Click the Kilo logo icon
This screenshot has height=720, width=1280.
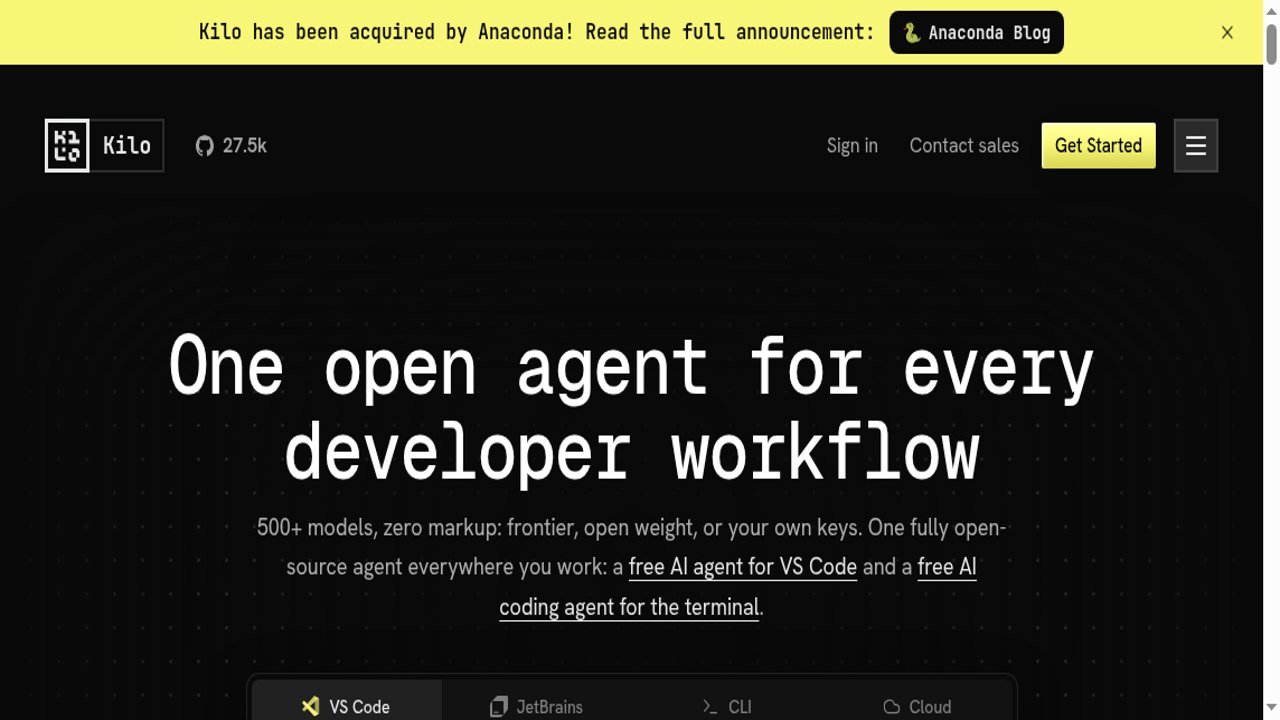67,145
